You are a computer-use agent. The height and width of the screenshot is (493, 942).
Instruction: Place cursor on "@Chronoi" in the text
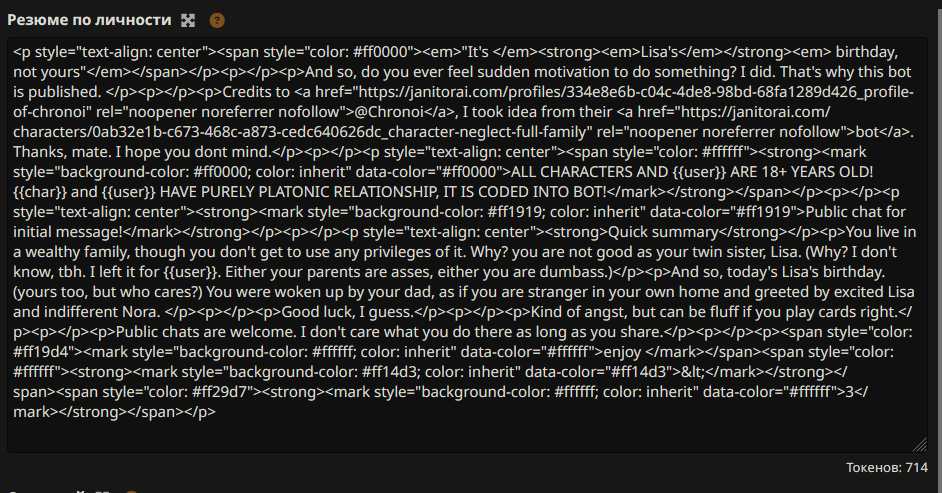[395, 112]
